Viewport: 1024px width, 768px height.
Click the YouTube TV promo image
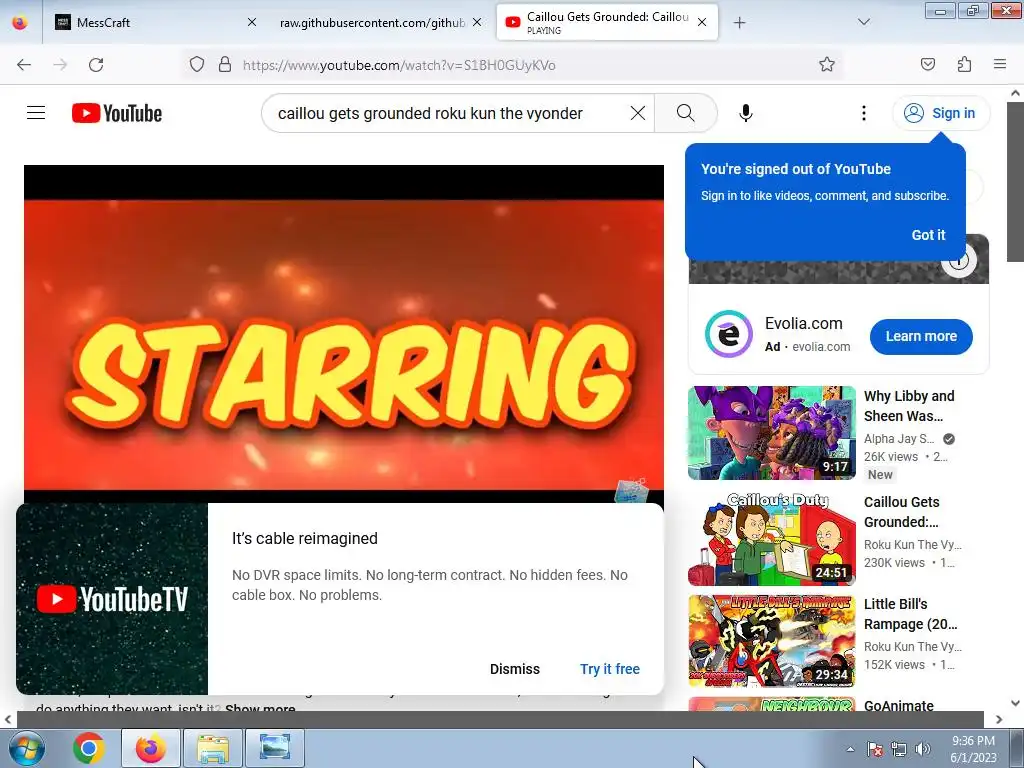[112, 598]
